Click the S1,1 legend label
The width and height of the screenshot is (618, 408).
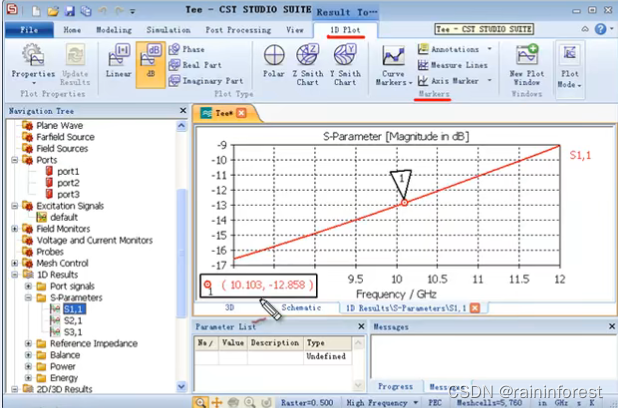[580, 155]
